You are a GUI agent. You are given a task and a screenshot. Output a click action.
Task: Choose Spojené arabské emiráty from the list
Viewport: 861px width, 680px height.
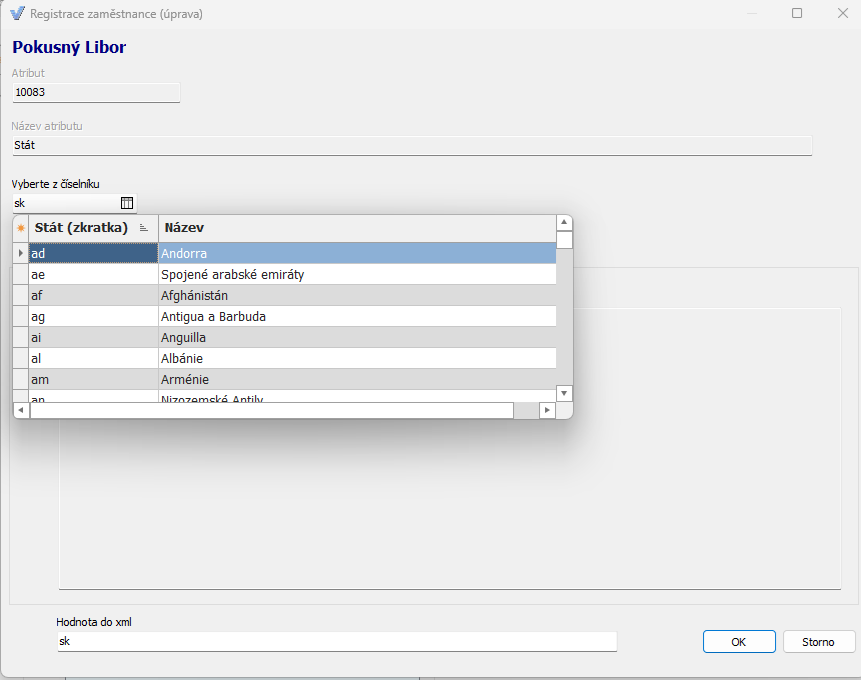pos(355,274)
